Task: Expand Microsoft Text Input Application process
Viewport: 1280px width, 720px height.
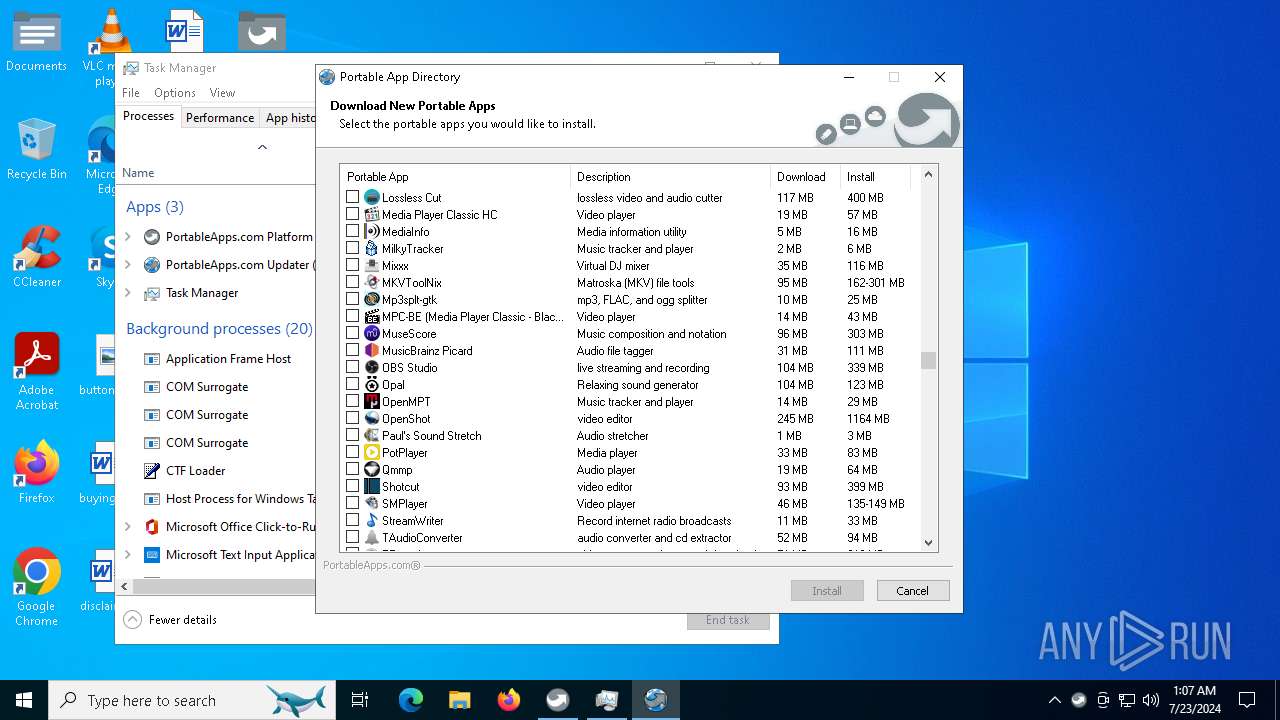Action: 128,555
